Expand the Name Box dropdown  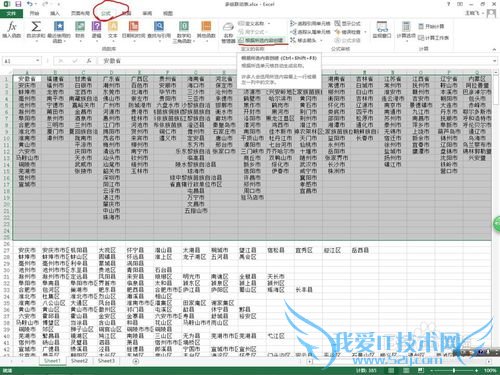point(37,61)
